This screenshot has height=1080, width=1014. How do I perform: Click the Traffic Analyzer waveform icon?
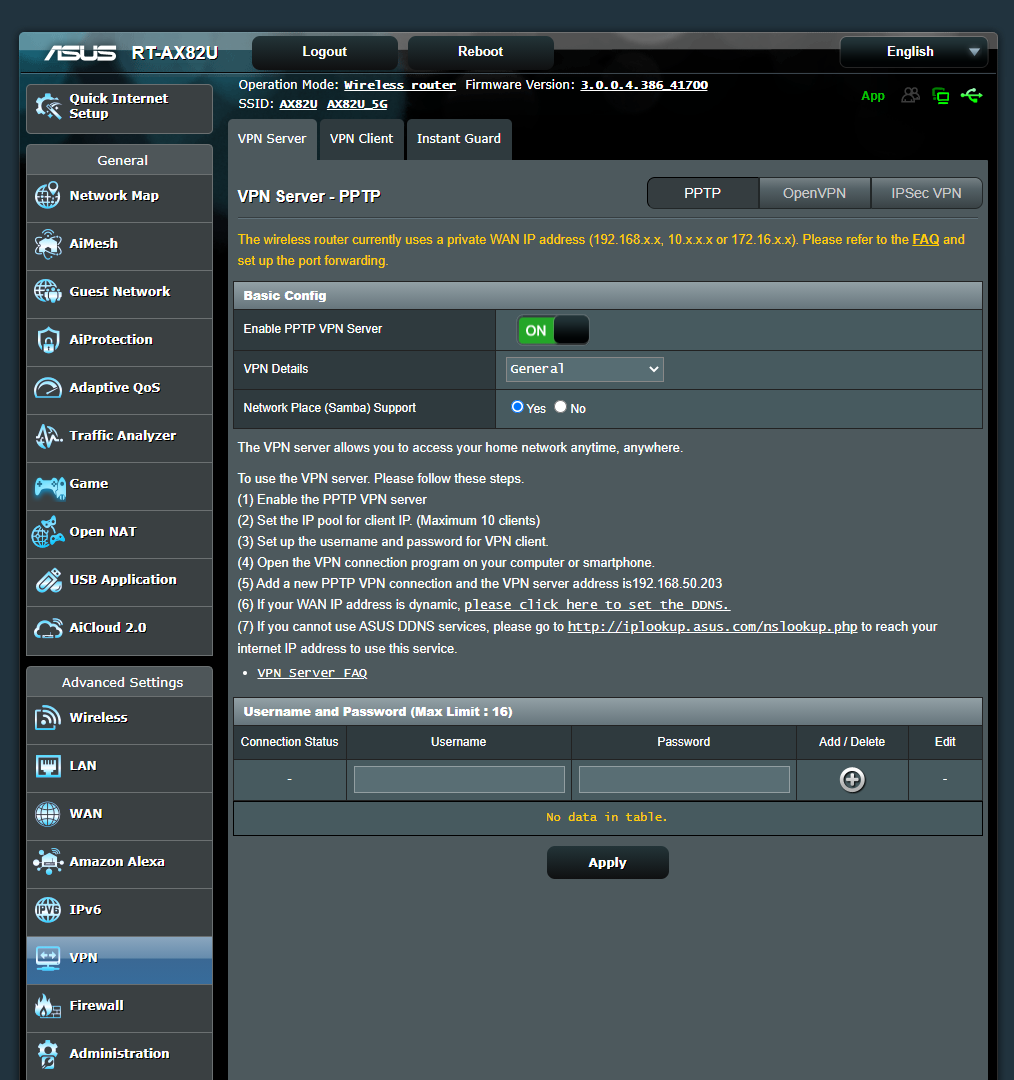click(x=48, y=435)
